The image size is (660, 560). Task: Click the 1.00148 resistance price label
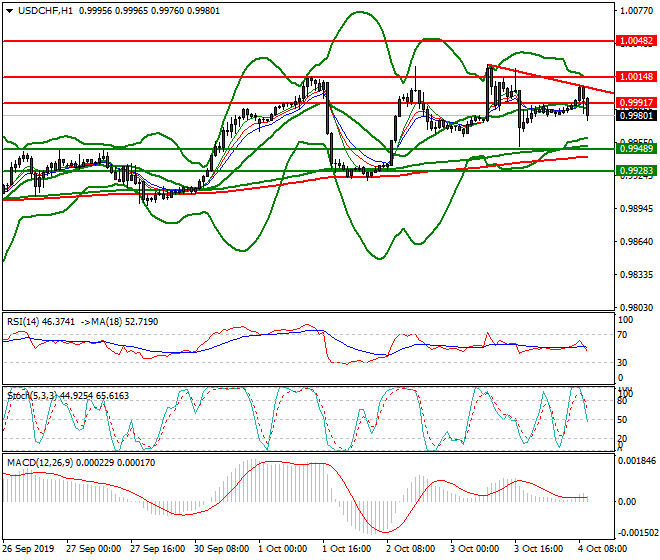[x=636, y=77]
